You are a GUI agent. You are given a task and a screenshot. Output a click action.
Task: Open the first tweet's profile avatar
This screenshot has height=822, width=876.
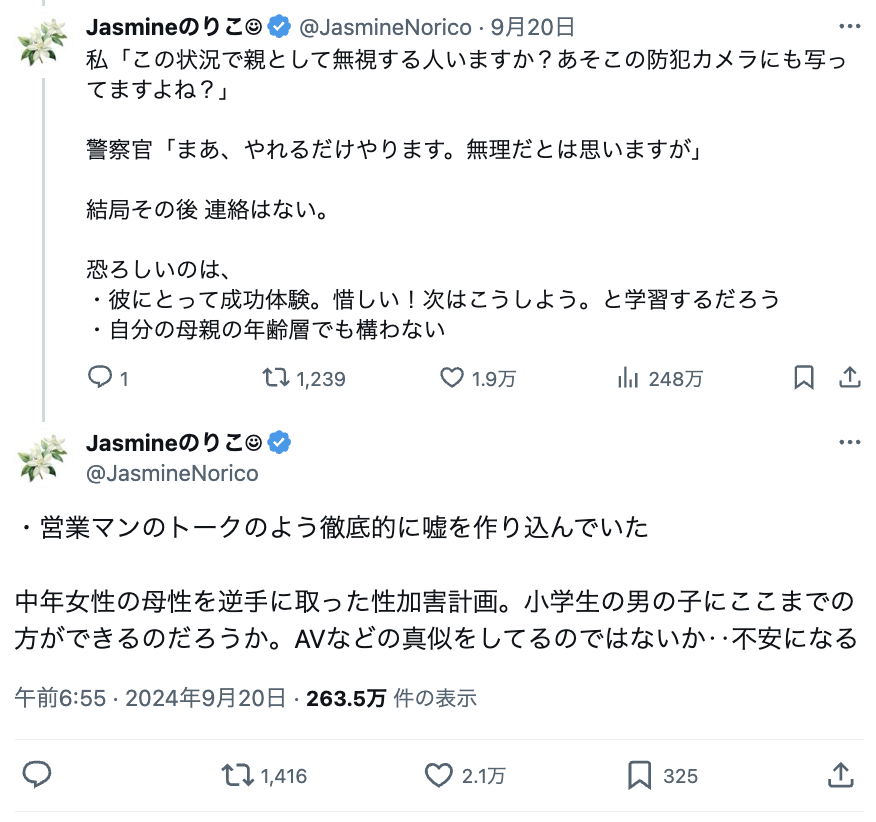[x=42, y=43]
